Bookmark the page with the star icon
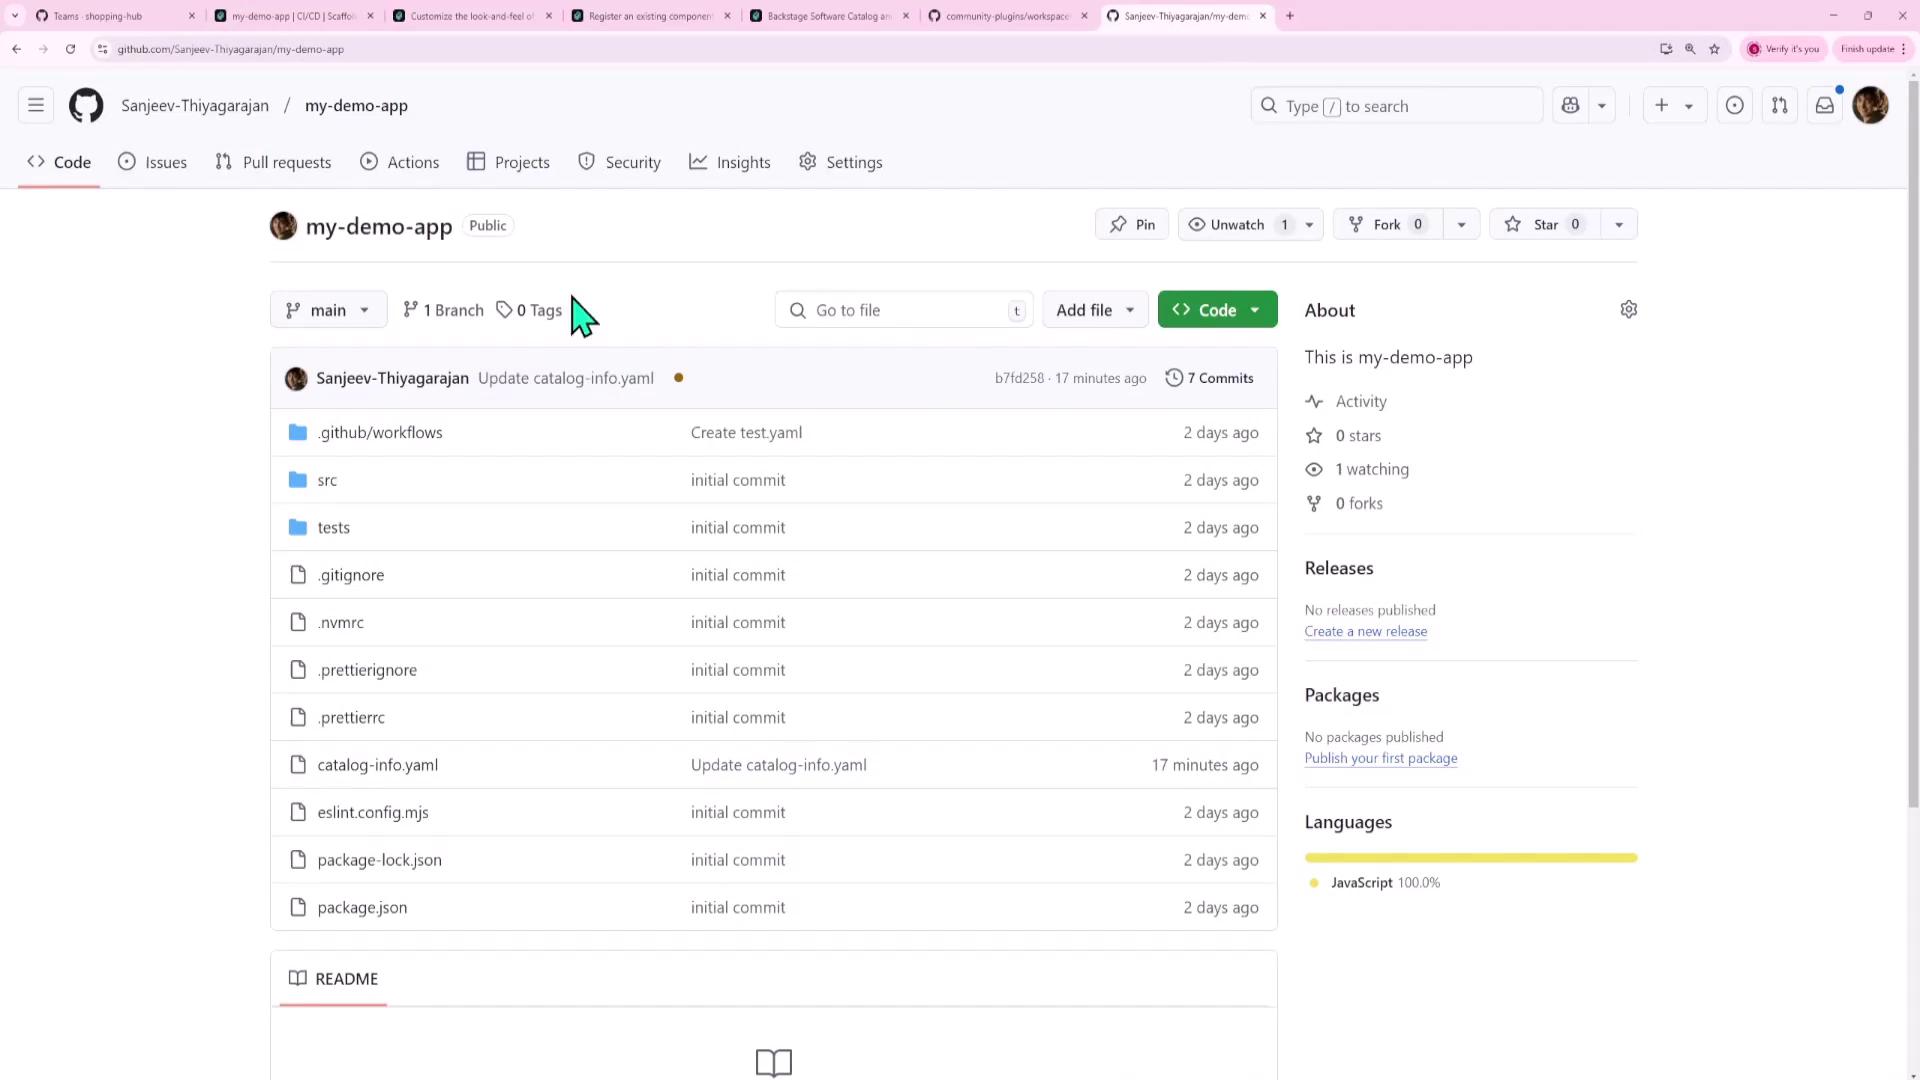Image resolution: width=1920 pixels, height=1080 pixels. [x=1714, y=49]
